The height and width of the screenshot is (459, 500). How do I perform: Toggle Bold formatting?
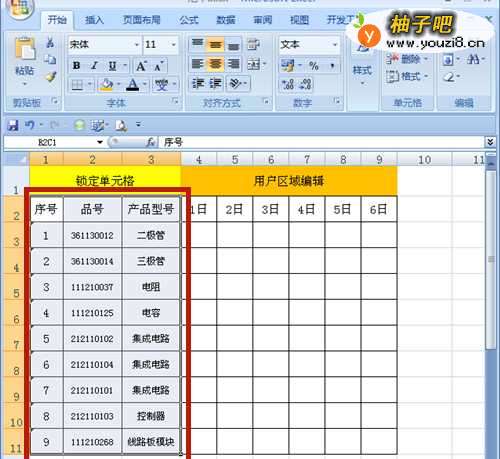77,66
